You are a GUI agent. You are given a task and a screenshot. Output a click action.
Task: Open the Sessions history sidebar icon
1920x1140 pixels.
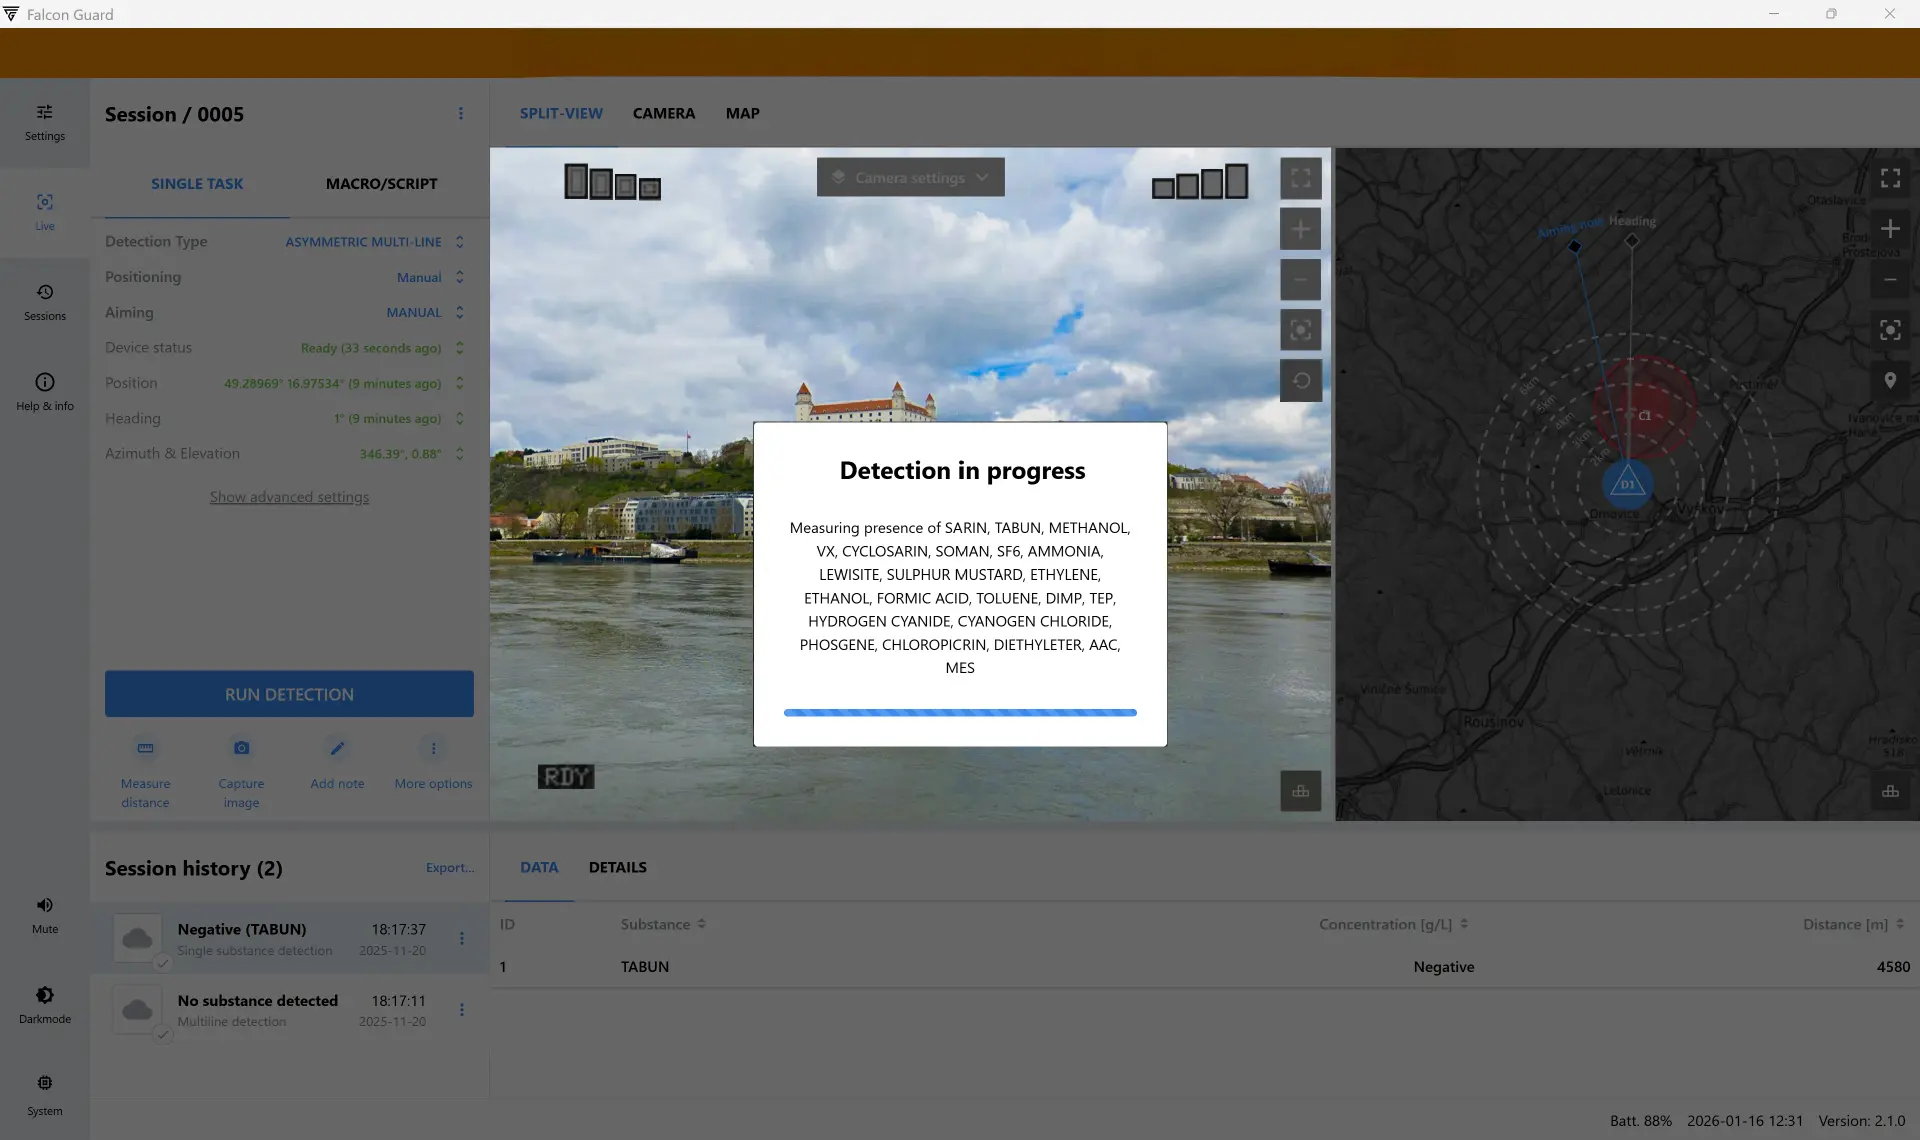click(x=45, y=302)
